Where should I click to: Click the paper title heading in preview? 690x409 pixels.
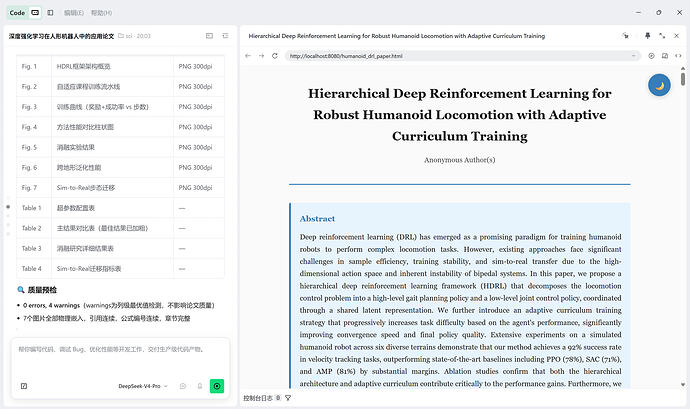460,114
